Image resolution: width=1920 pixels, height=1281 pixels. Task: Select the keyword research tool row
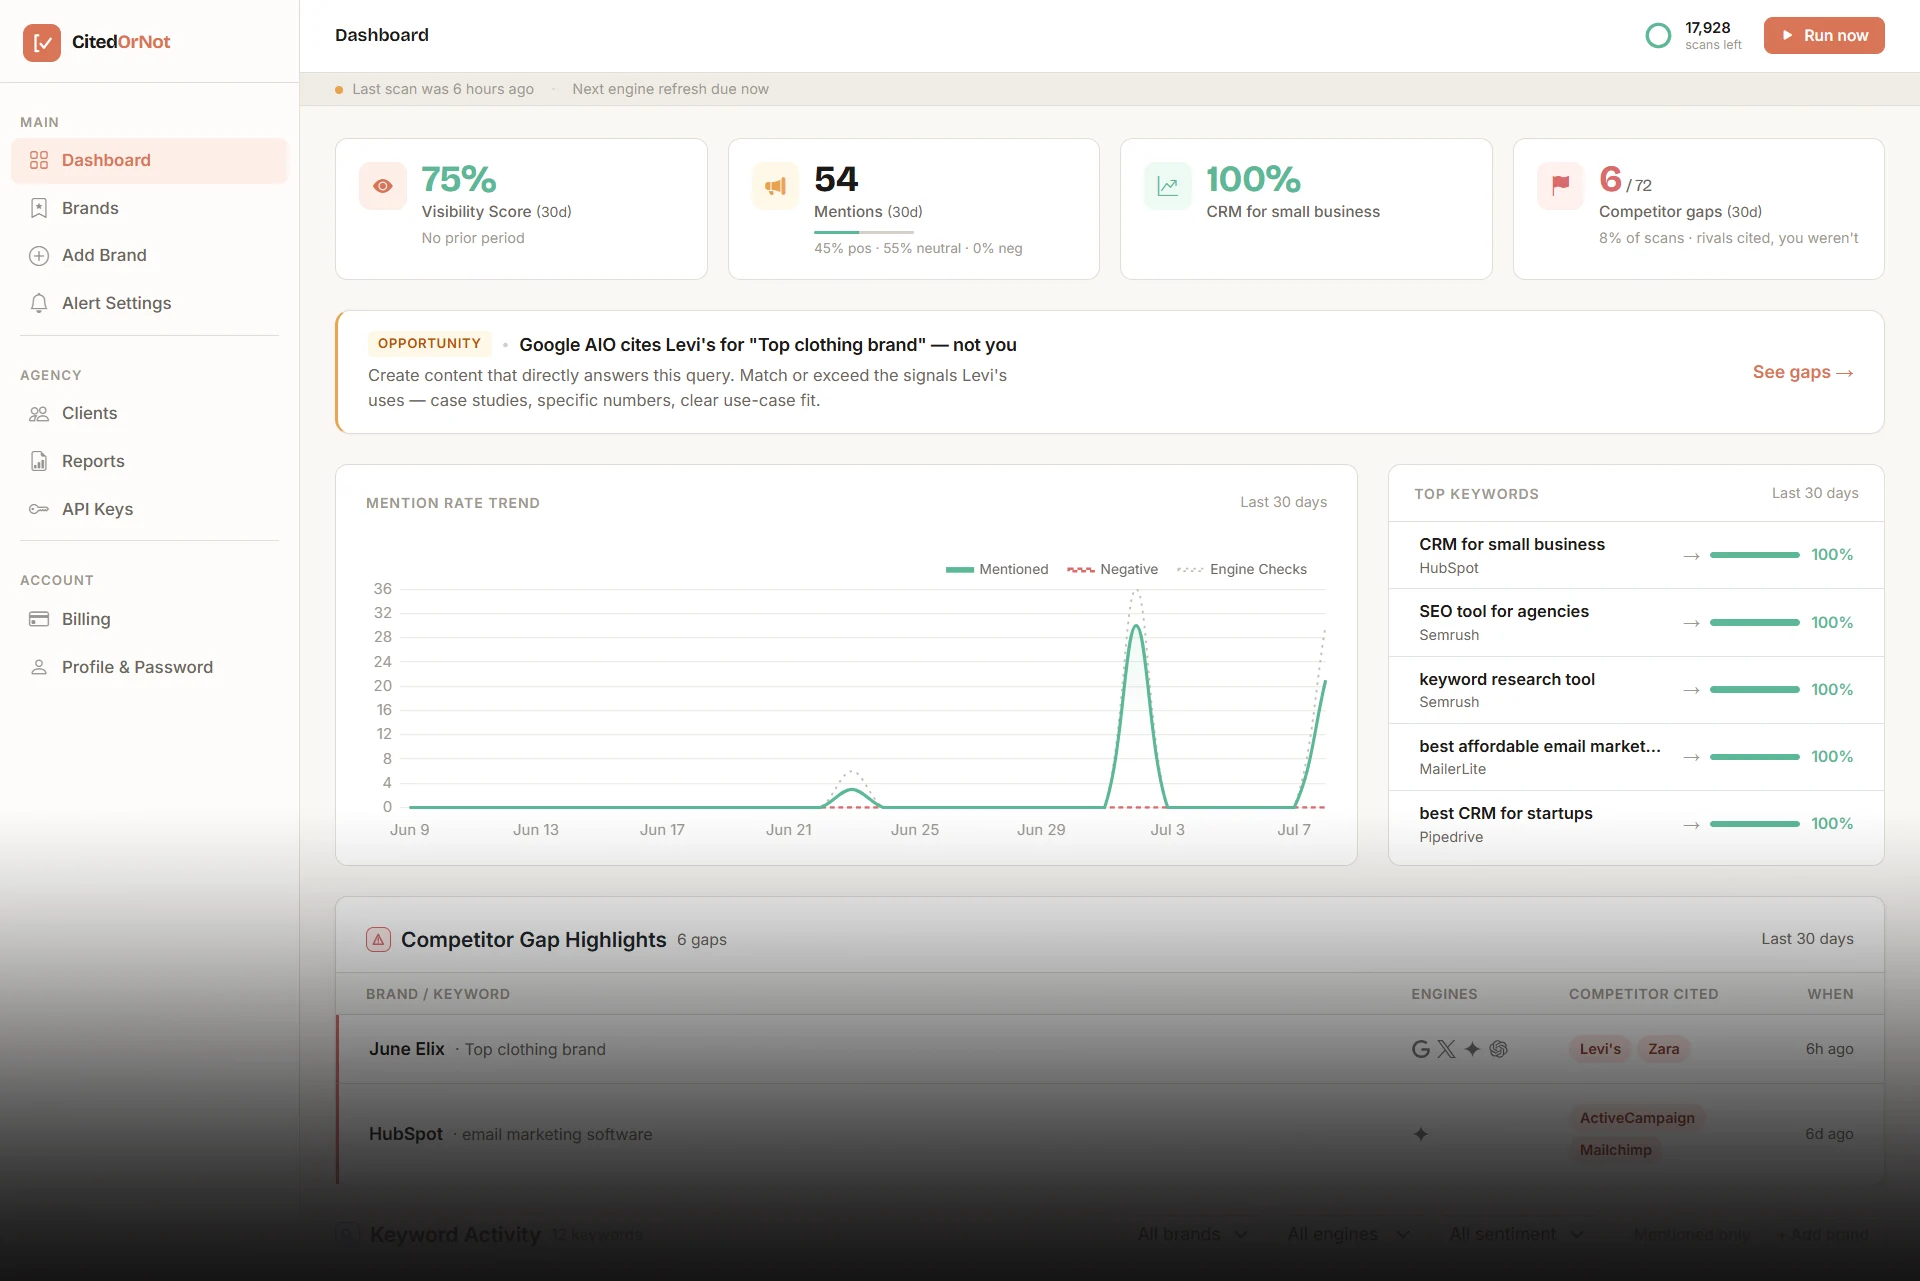(x=1636, y=690)
